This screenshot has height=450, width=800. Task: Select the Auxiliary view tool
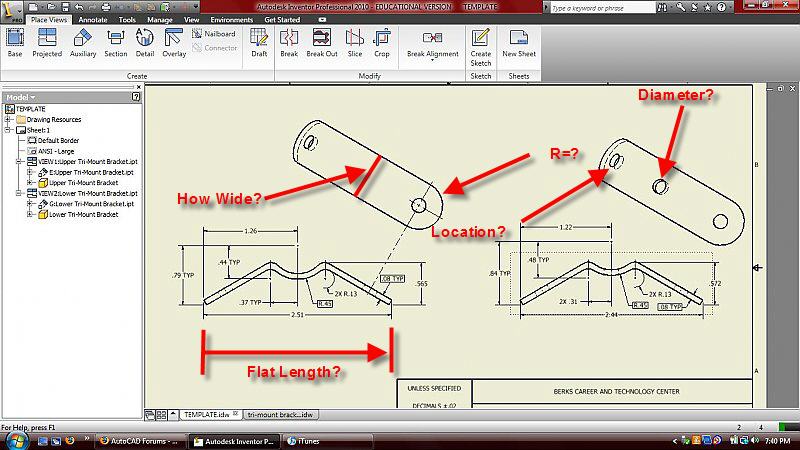83,43
